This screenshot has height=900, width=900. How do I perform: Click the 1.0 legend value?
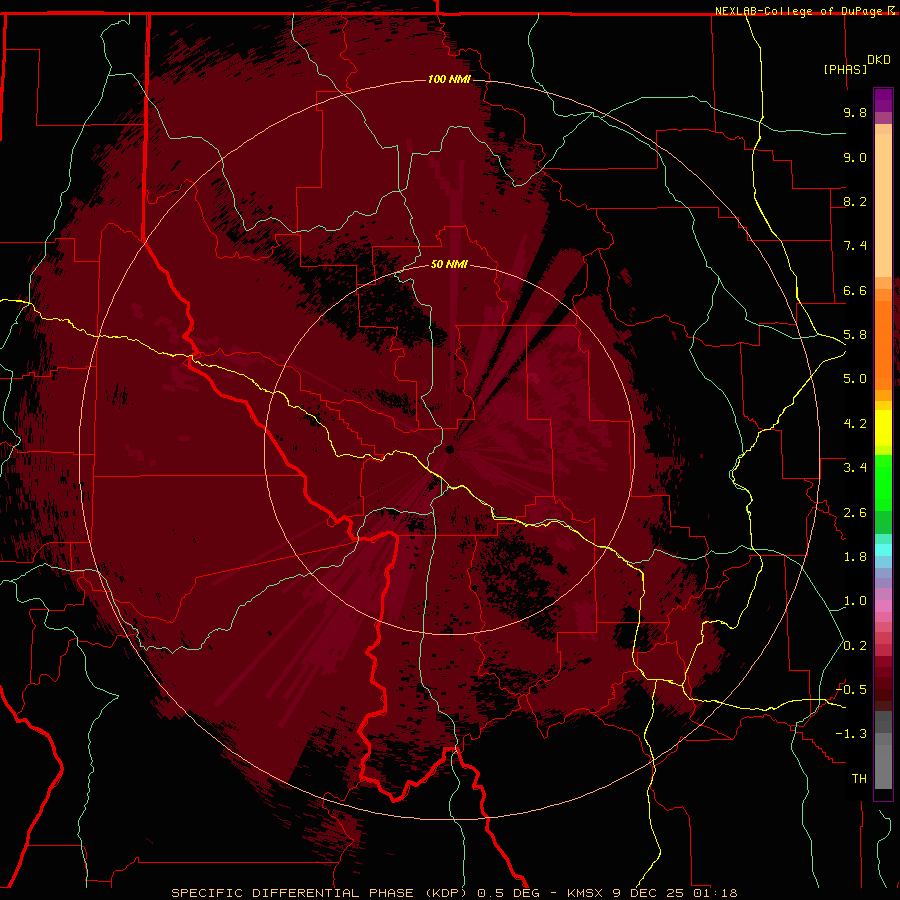click(x=855, y=601)
